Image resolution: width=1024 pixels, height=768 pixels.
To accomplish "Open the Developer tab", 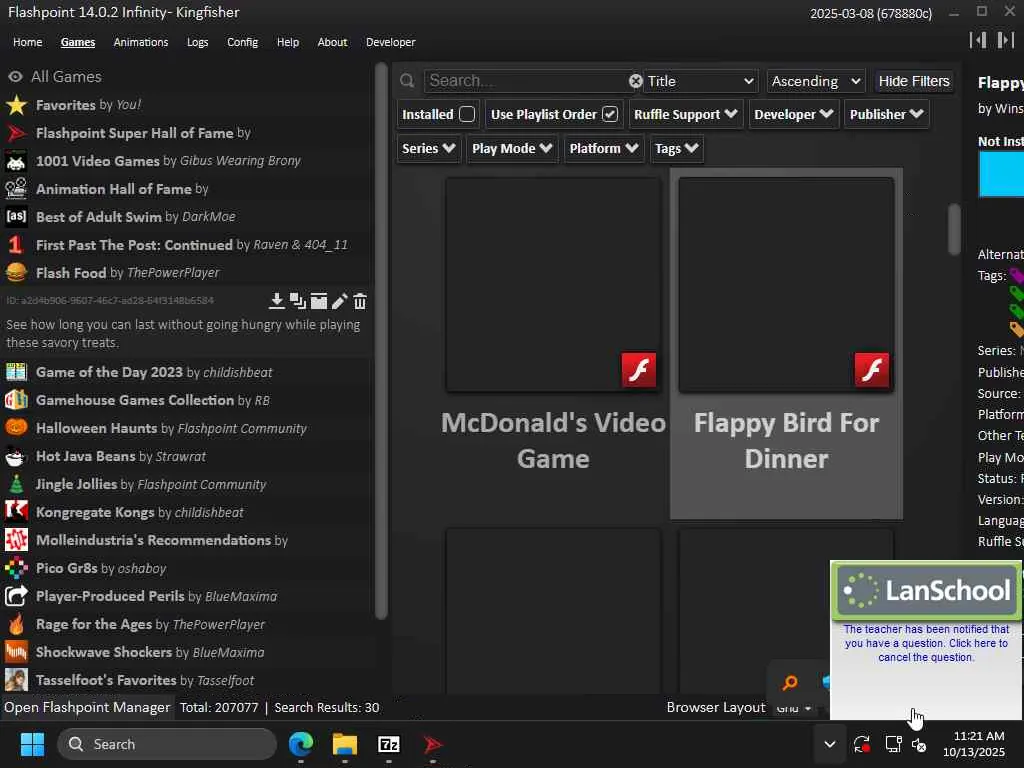I will [x=391, y=42].
